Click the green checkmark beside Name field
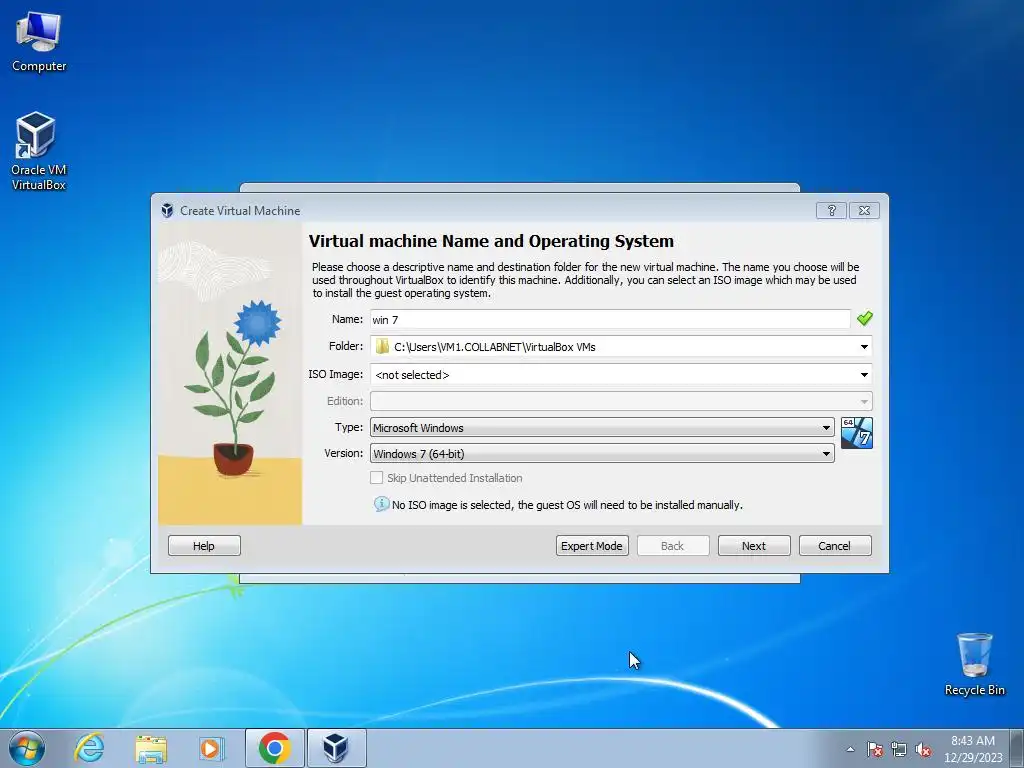The image size is (1024, 768). (865, 319)
